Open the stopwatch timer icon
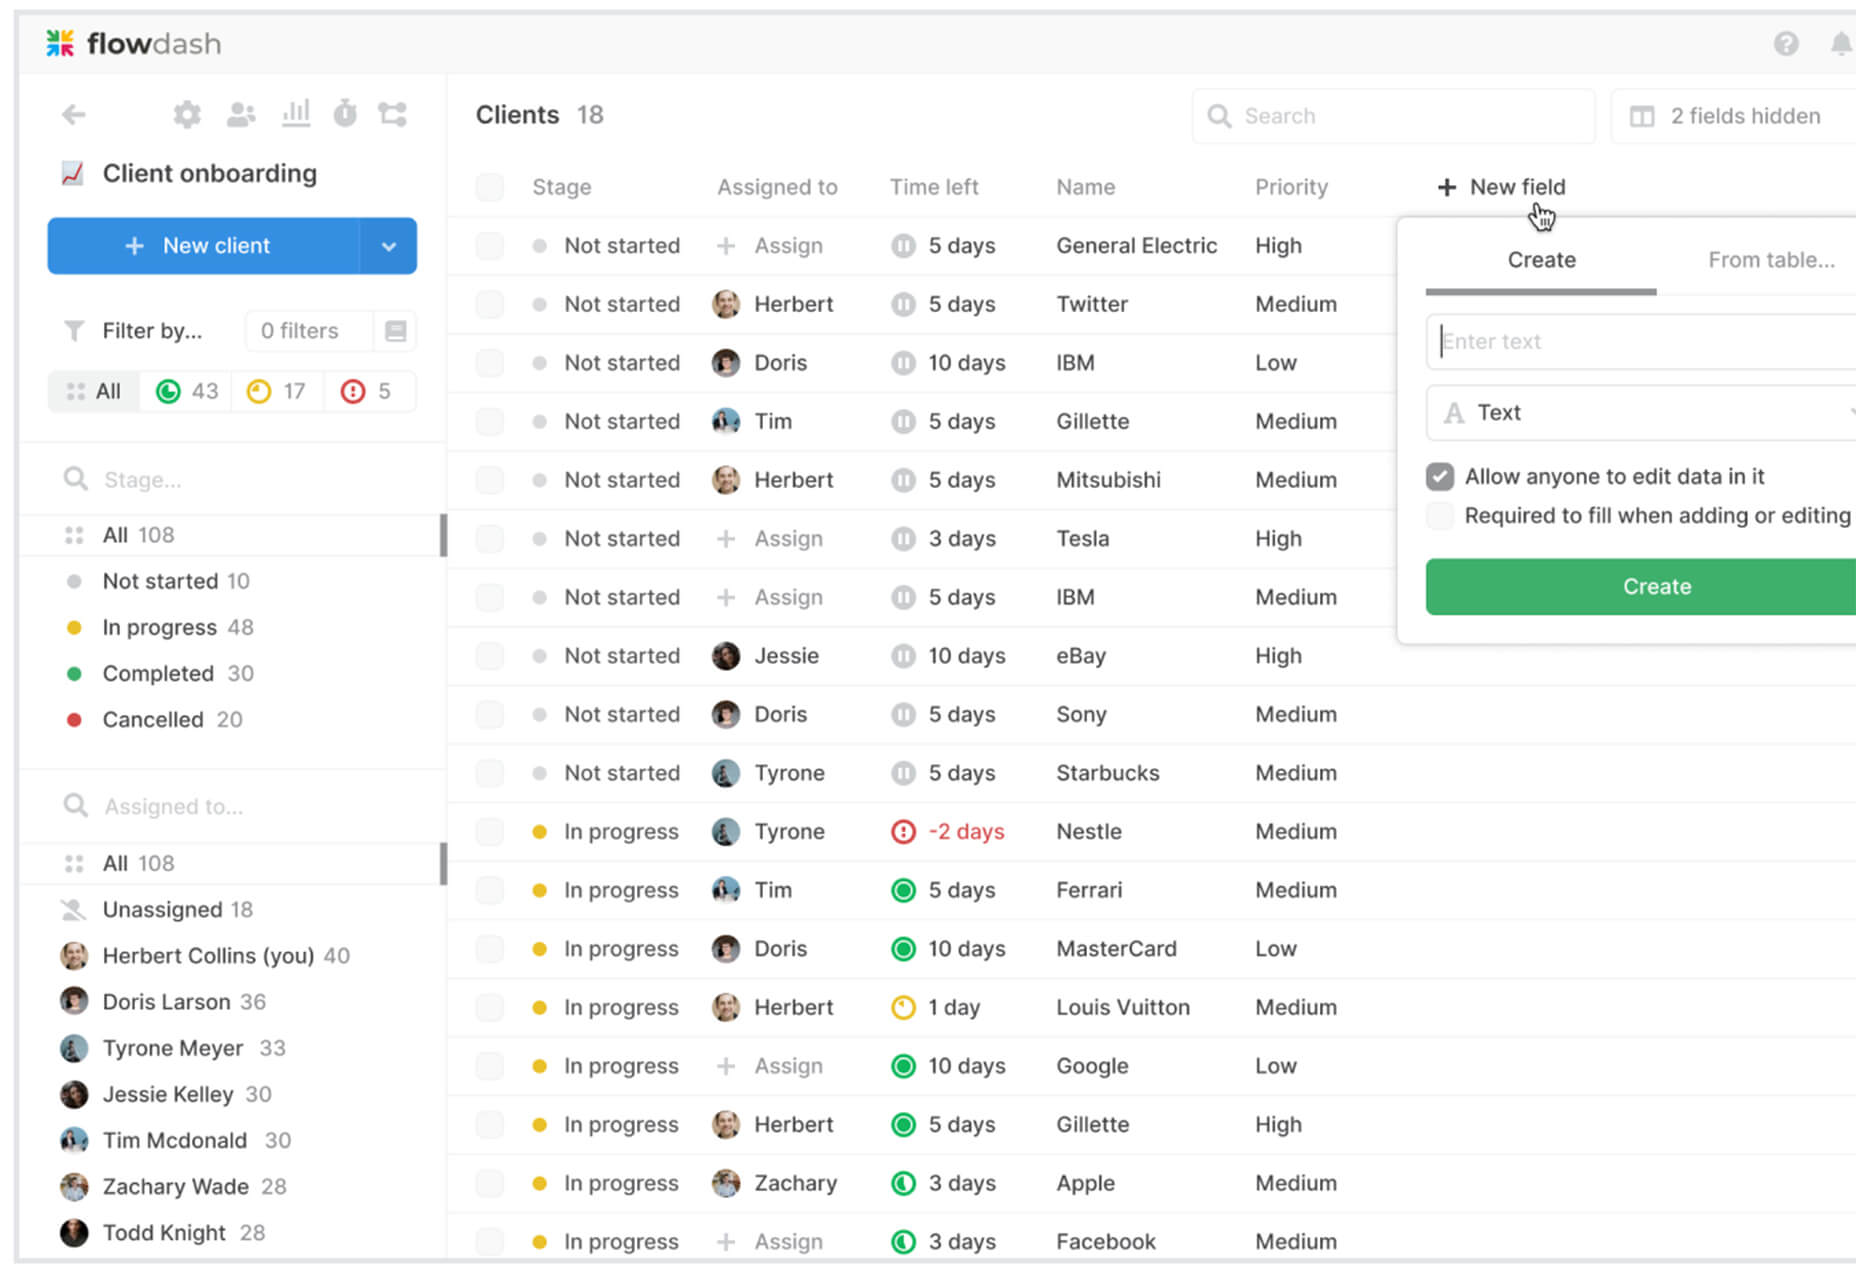The image size is (1856, 1280). click(x=345, y=113)
